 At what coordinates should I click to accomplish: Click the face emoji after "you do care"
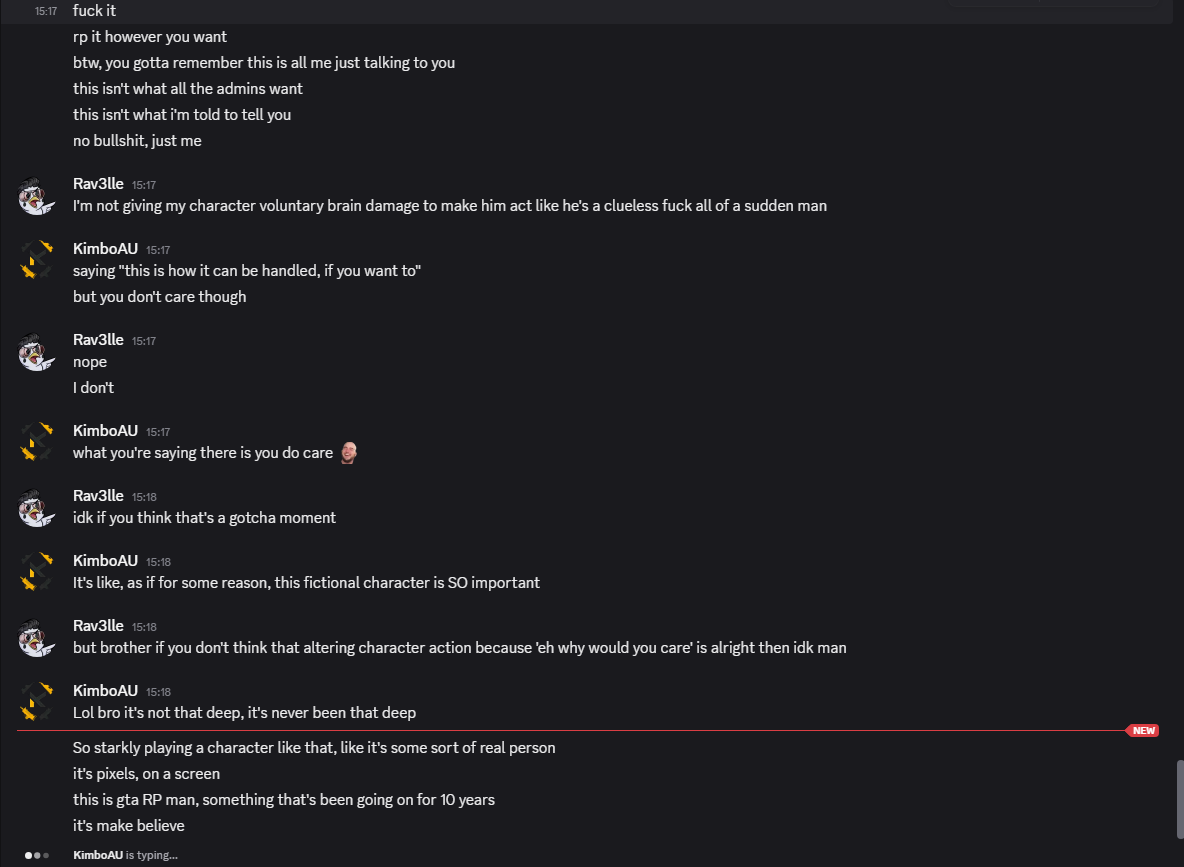tap(349, 453)
